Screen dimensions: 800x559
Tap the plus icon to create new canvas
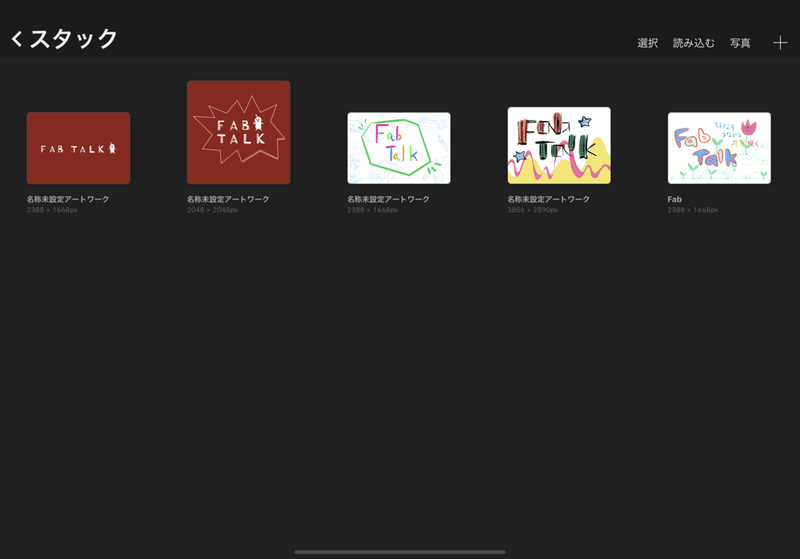pos(780,43)
